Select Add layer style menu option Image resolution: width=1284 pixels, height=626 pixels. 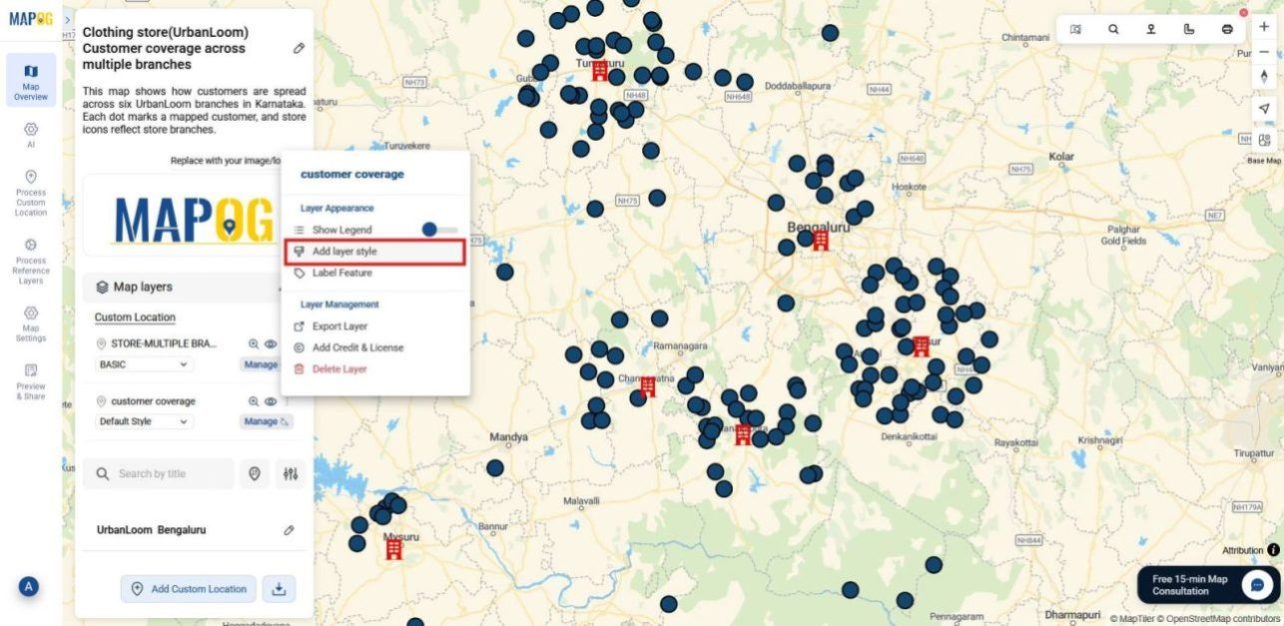click(x=344, y=252)
